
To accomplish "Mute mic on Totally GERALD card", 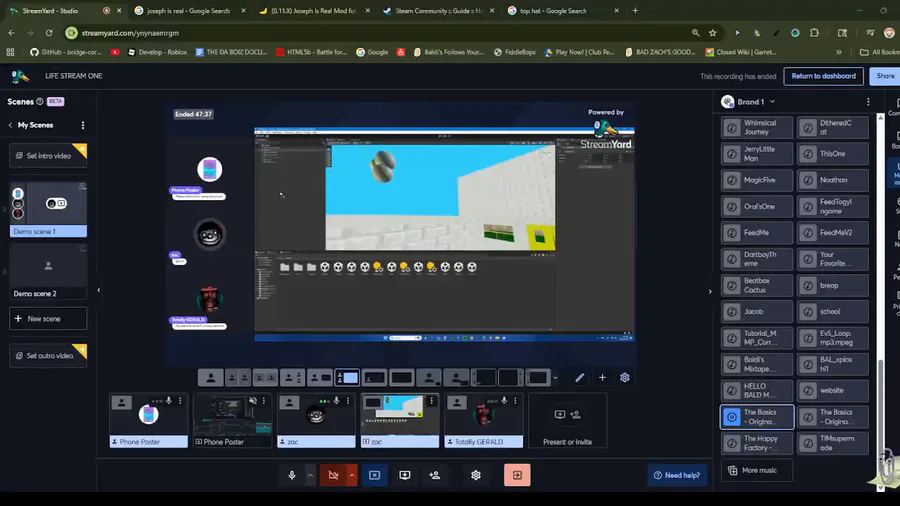I will (x=505, y=400).
